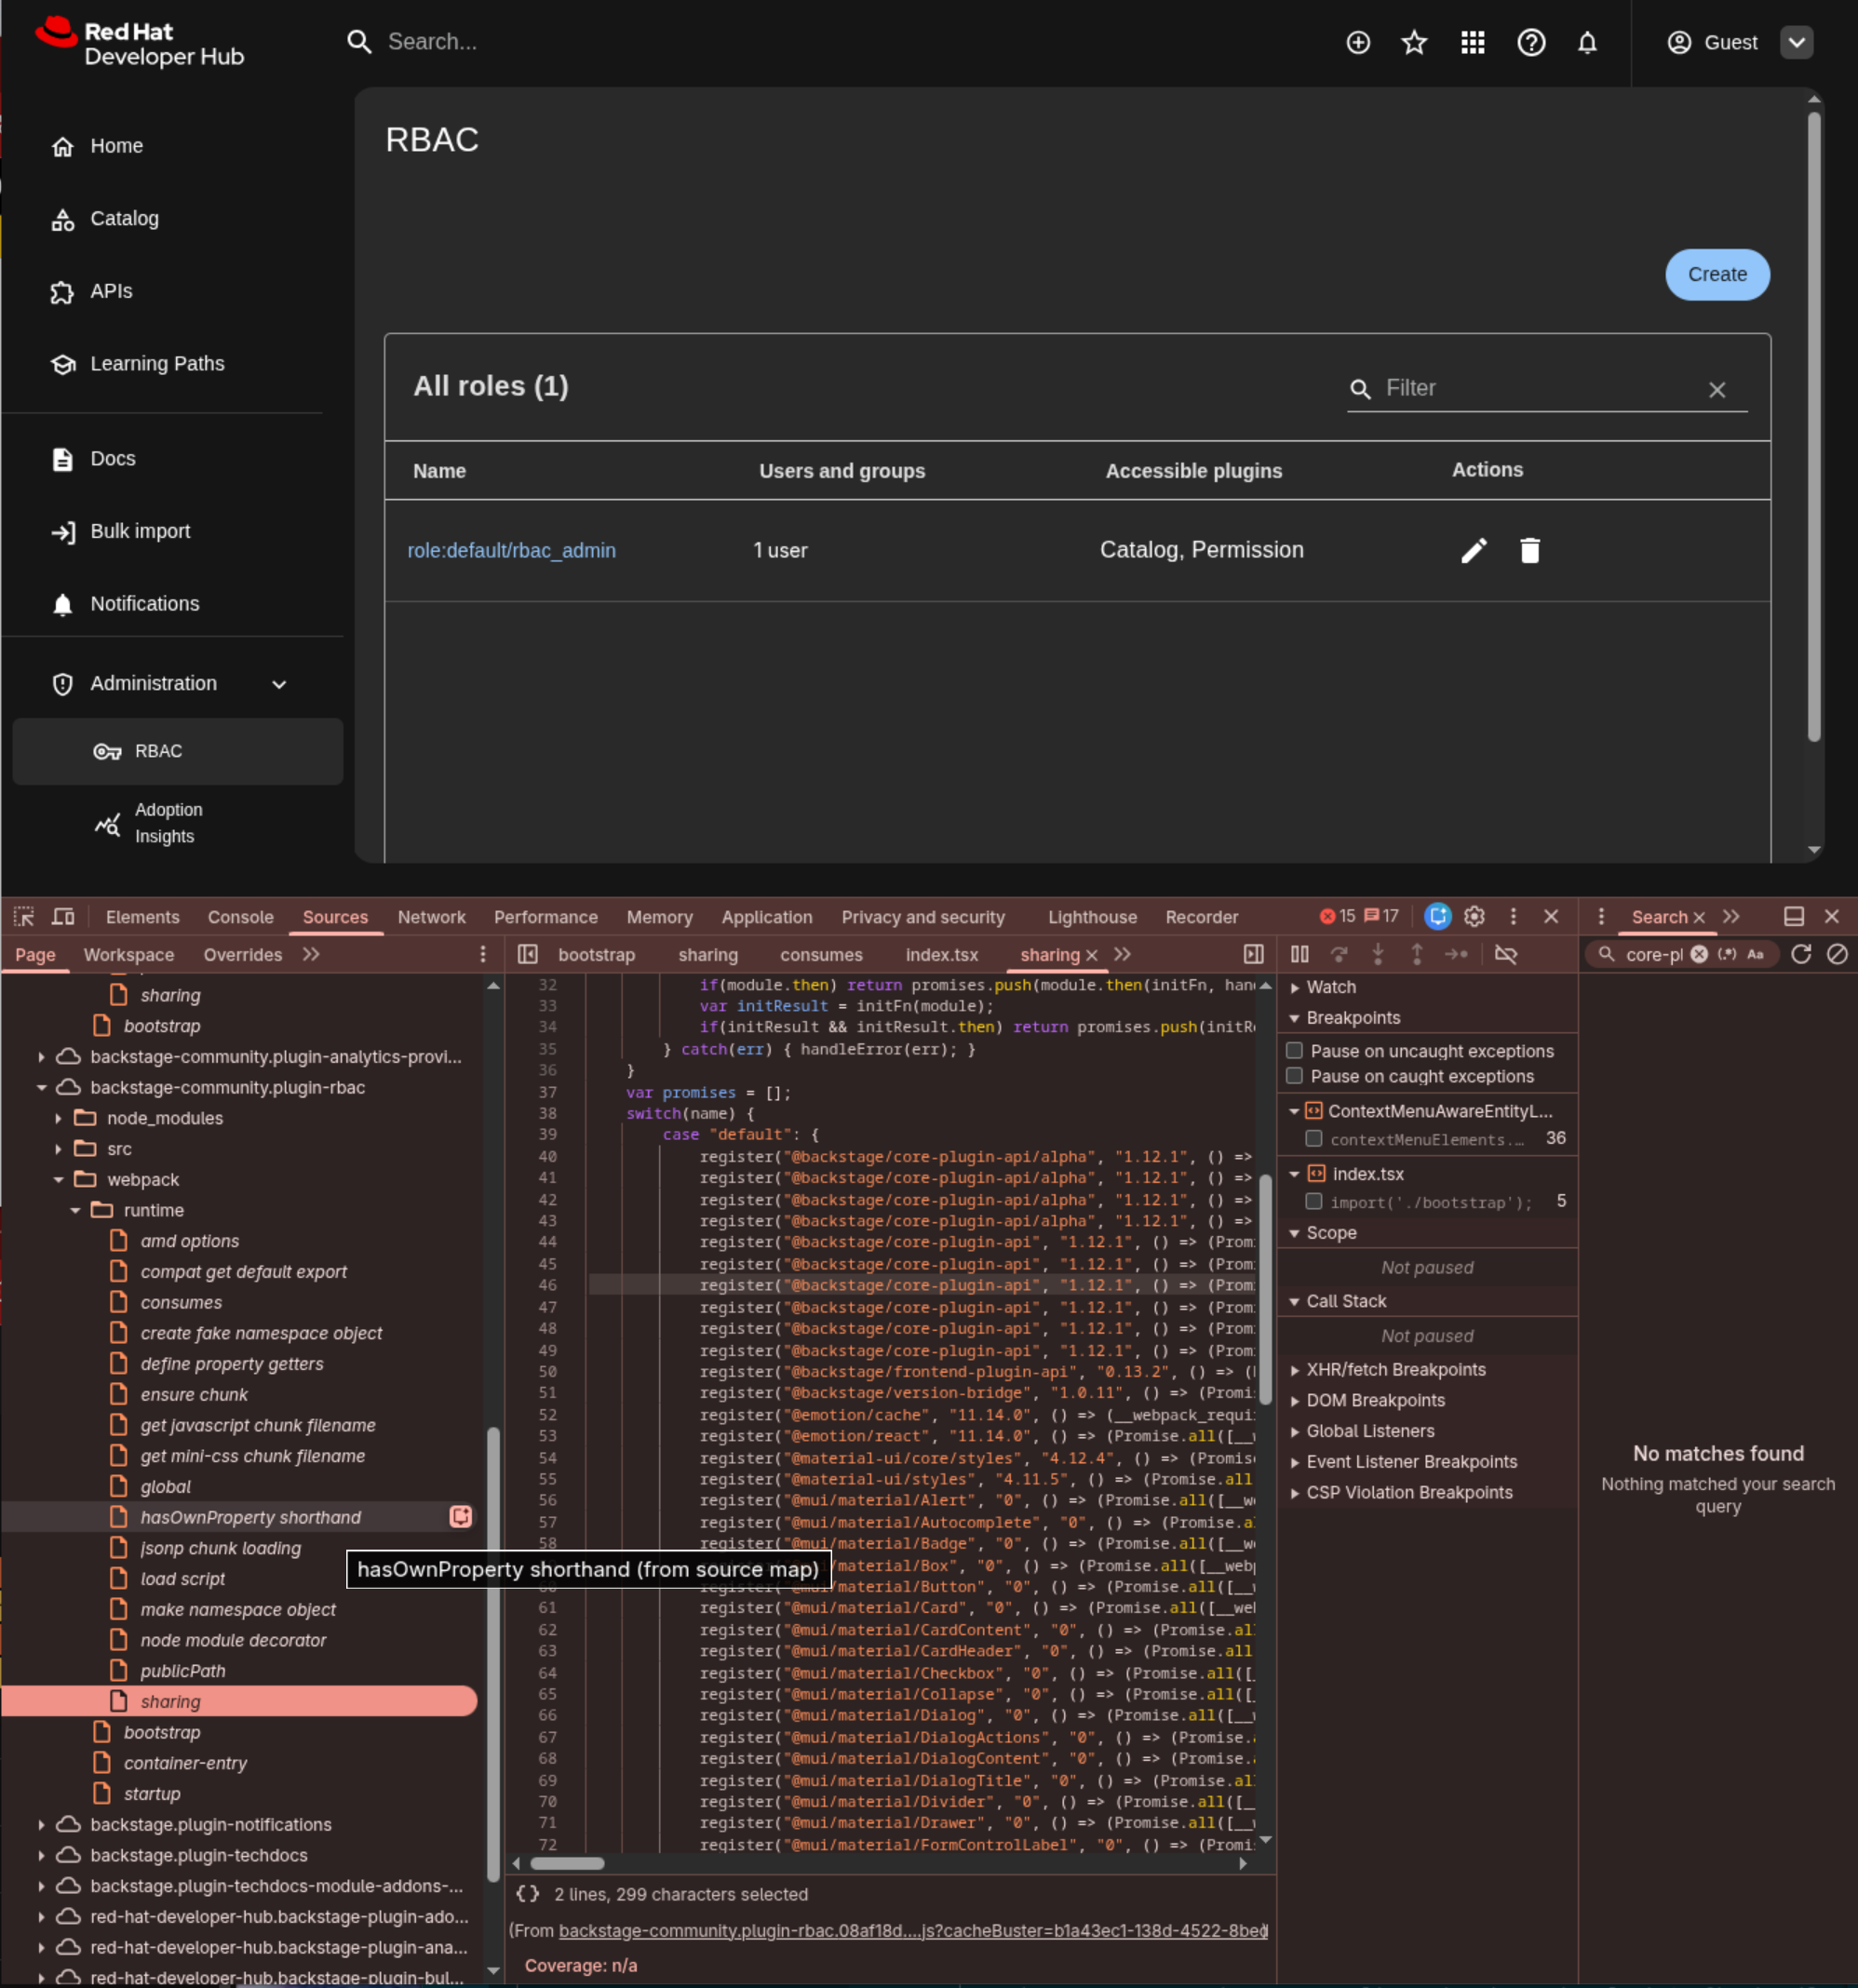This screenshot has height=1988, width=1858.
Task: Enable Pause on uncaught exceptions
Action: pyautogui.click(x=1294, y=1050)
